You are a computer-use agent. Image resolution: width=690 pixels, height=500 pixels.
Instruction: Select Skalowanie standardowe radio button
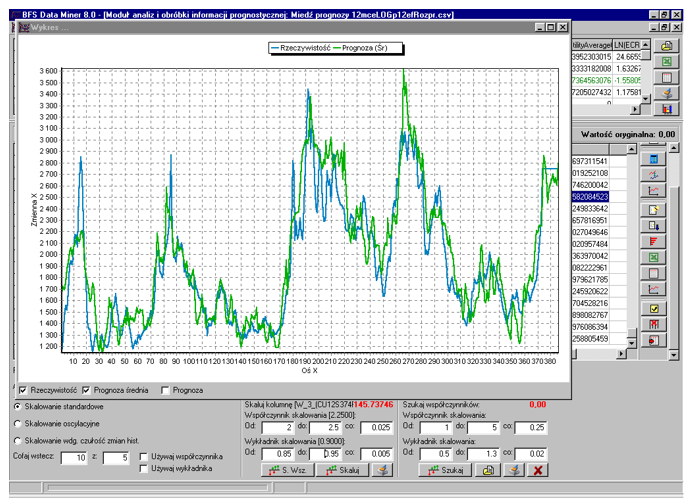[x=18, y=406]
